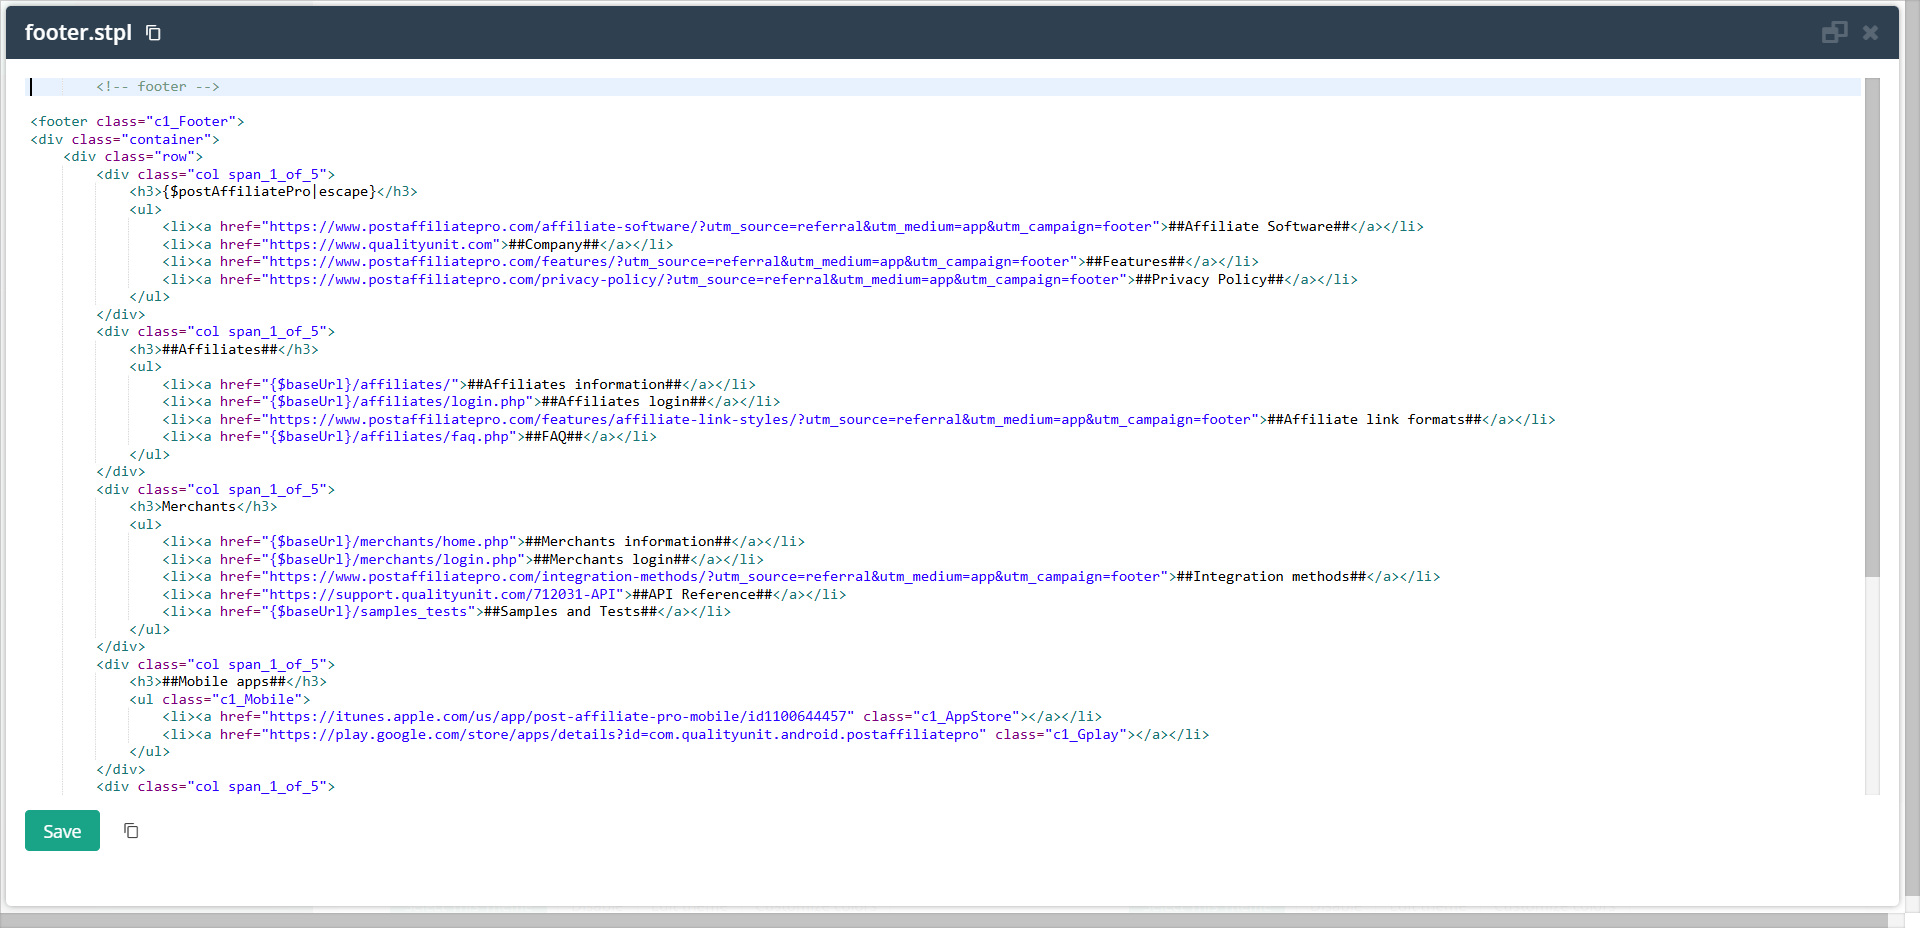The image size is (1920, 928).
Task: Click the '##Affiliate Software##' link line
Action: point(793,227)
